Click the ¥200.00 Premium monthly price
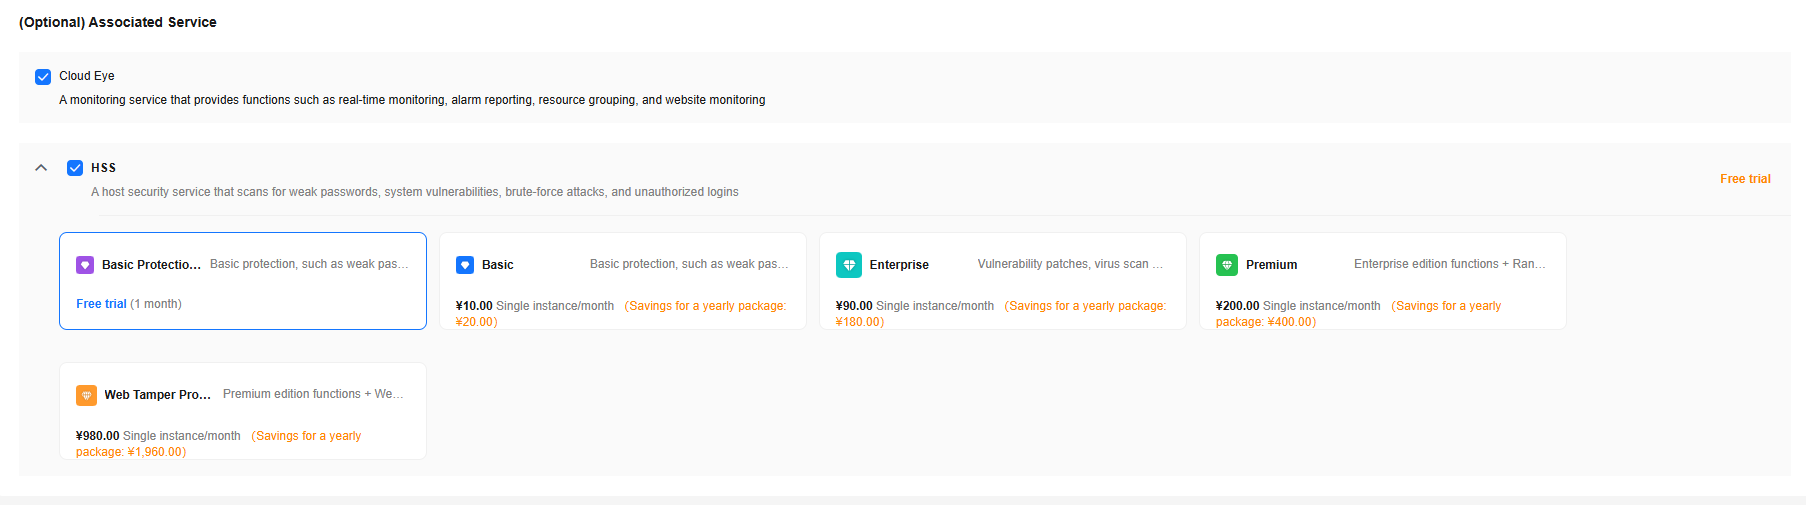 [x=1298, y=306]
